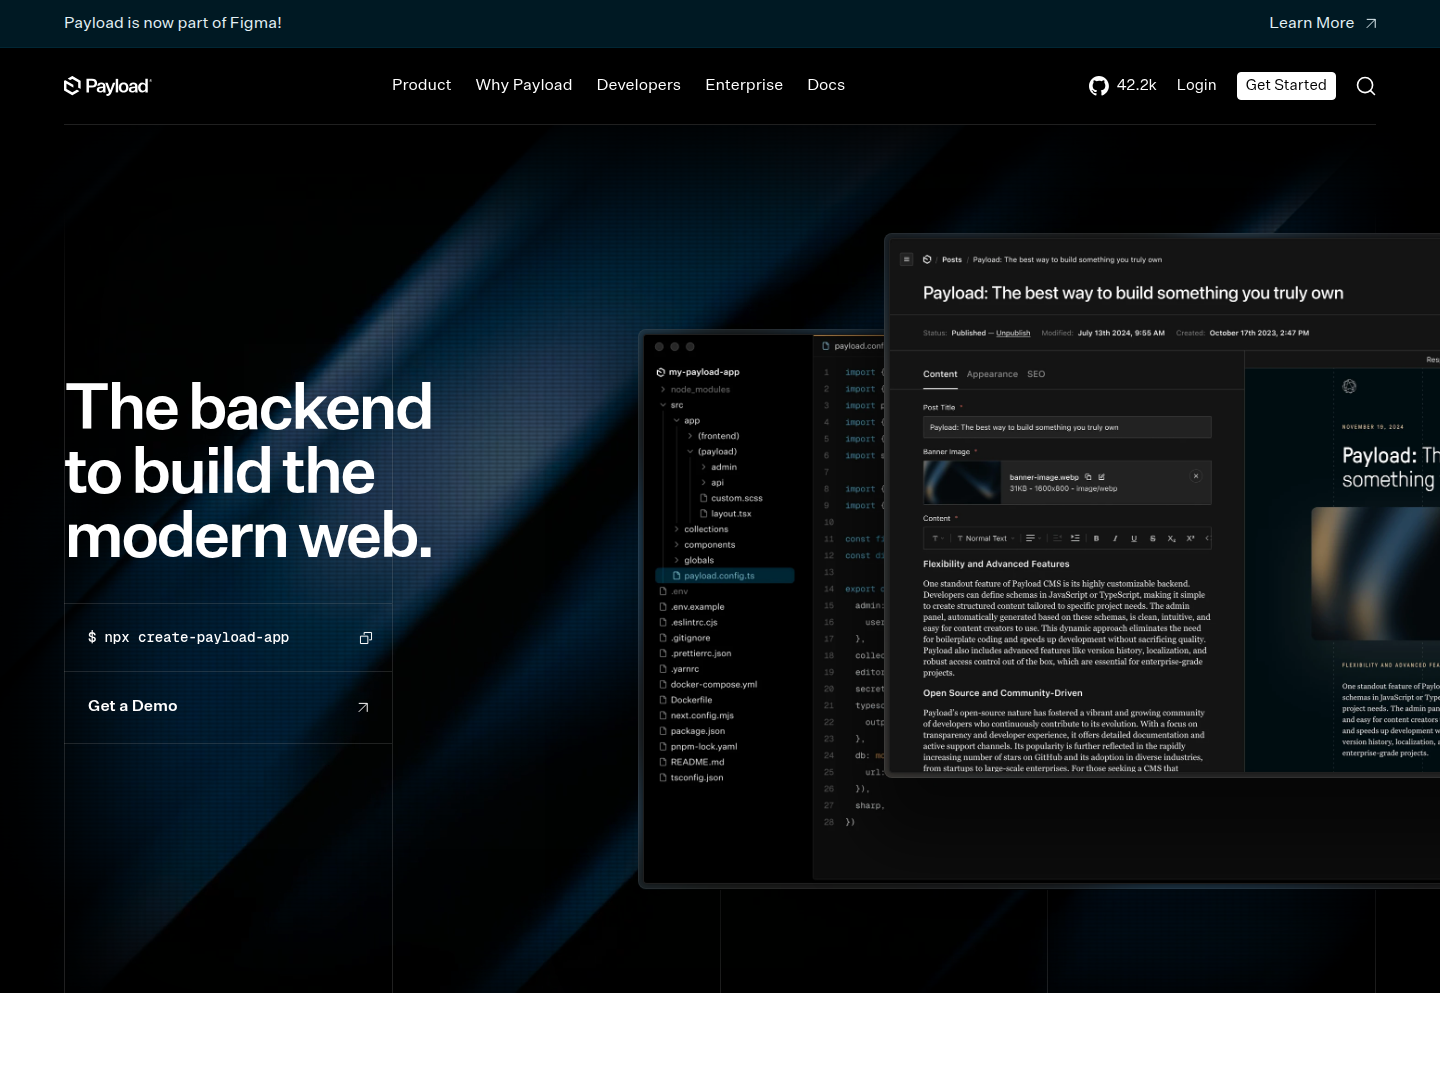This screenshot has width=1440, height=1080.
Task: Switch to the Appearance tab in mockup
Action: tap(992, 374)
